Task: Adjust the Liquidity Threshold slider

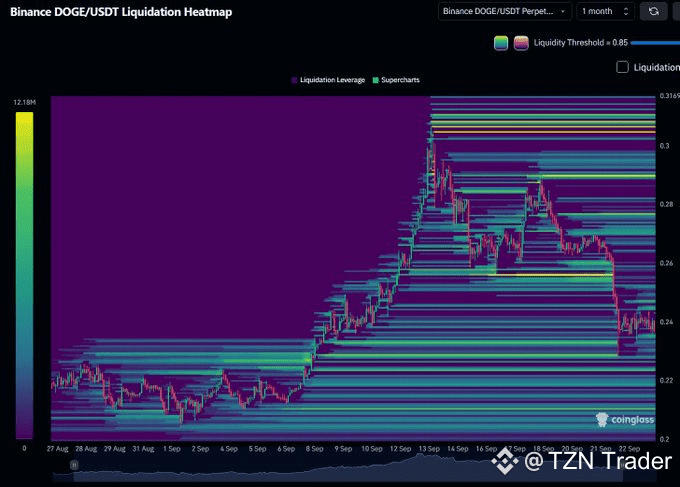Action: [655, 43]
